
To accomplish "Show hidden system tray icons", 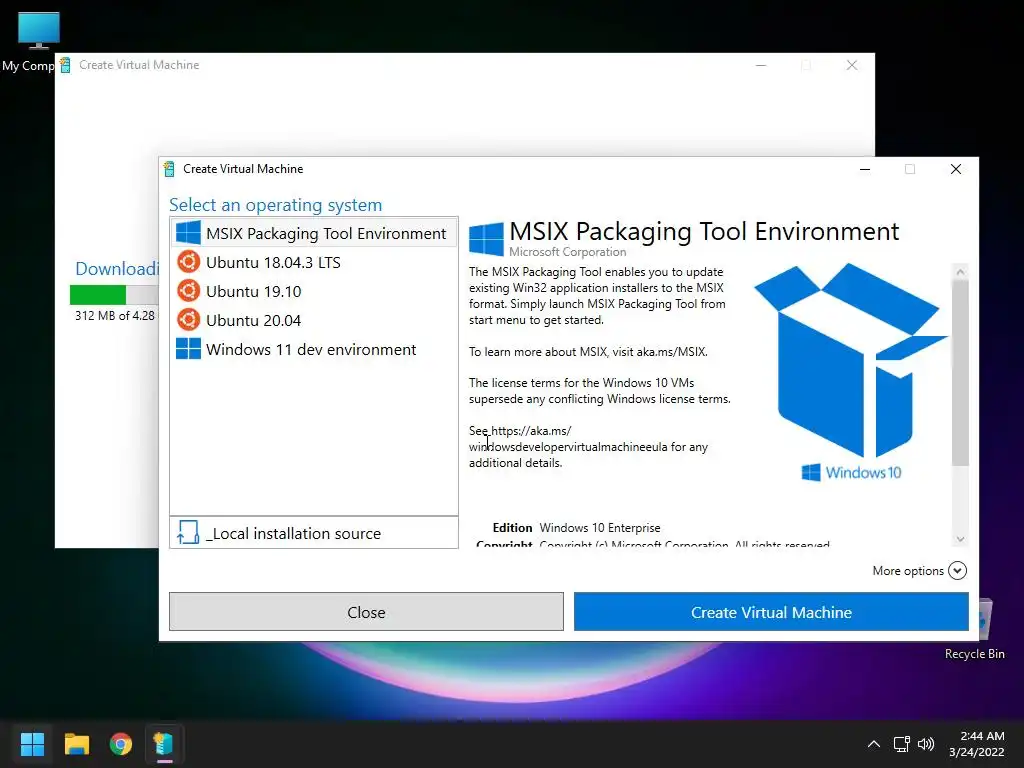I will (874, 744).
